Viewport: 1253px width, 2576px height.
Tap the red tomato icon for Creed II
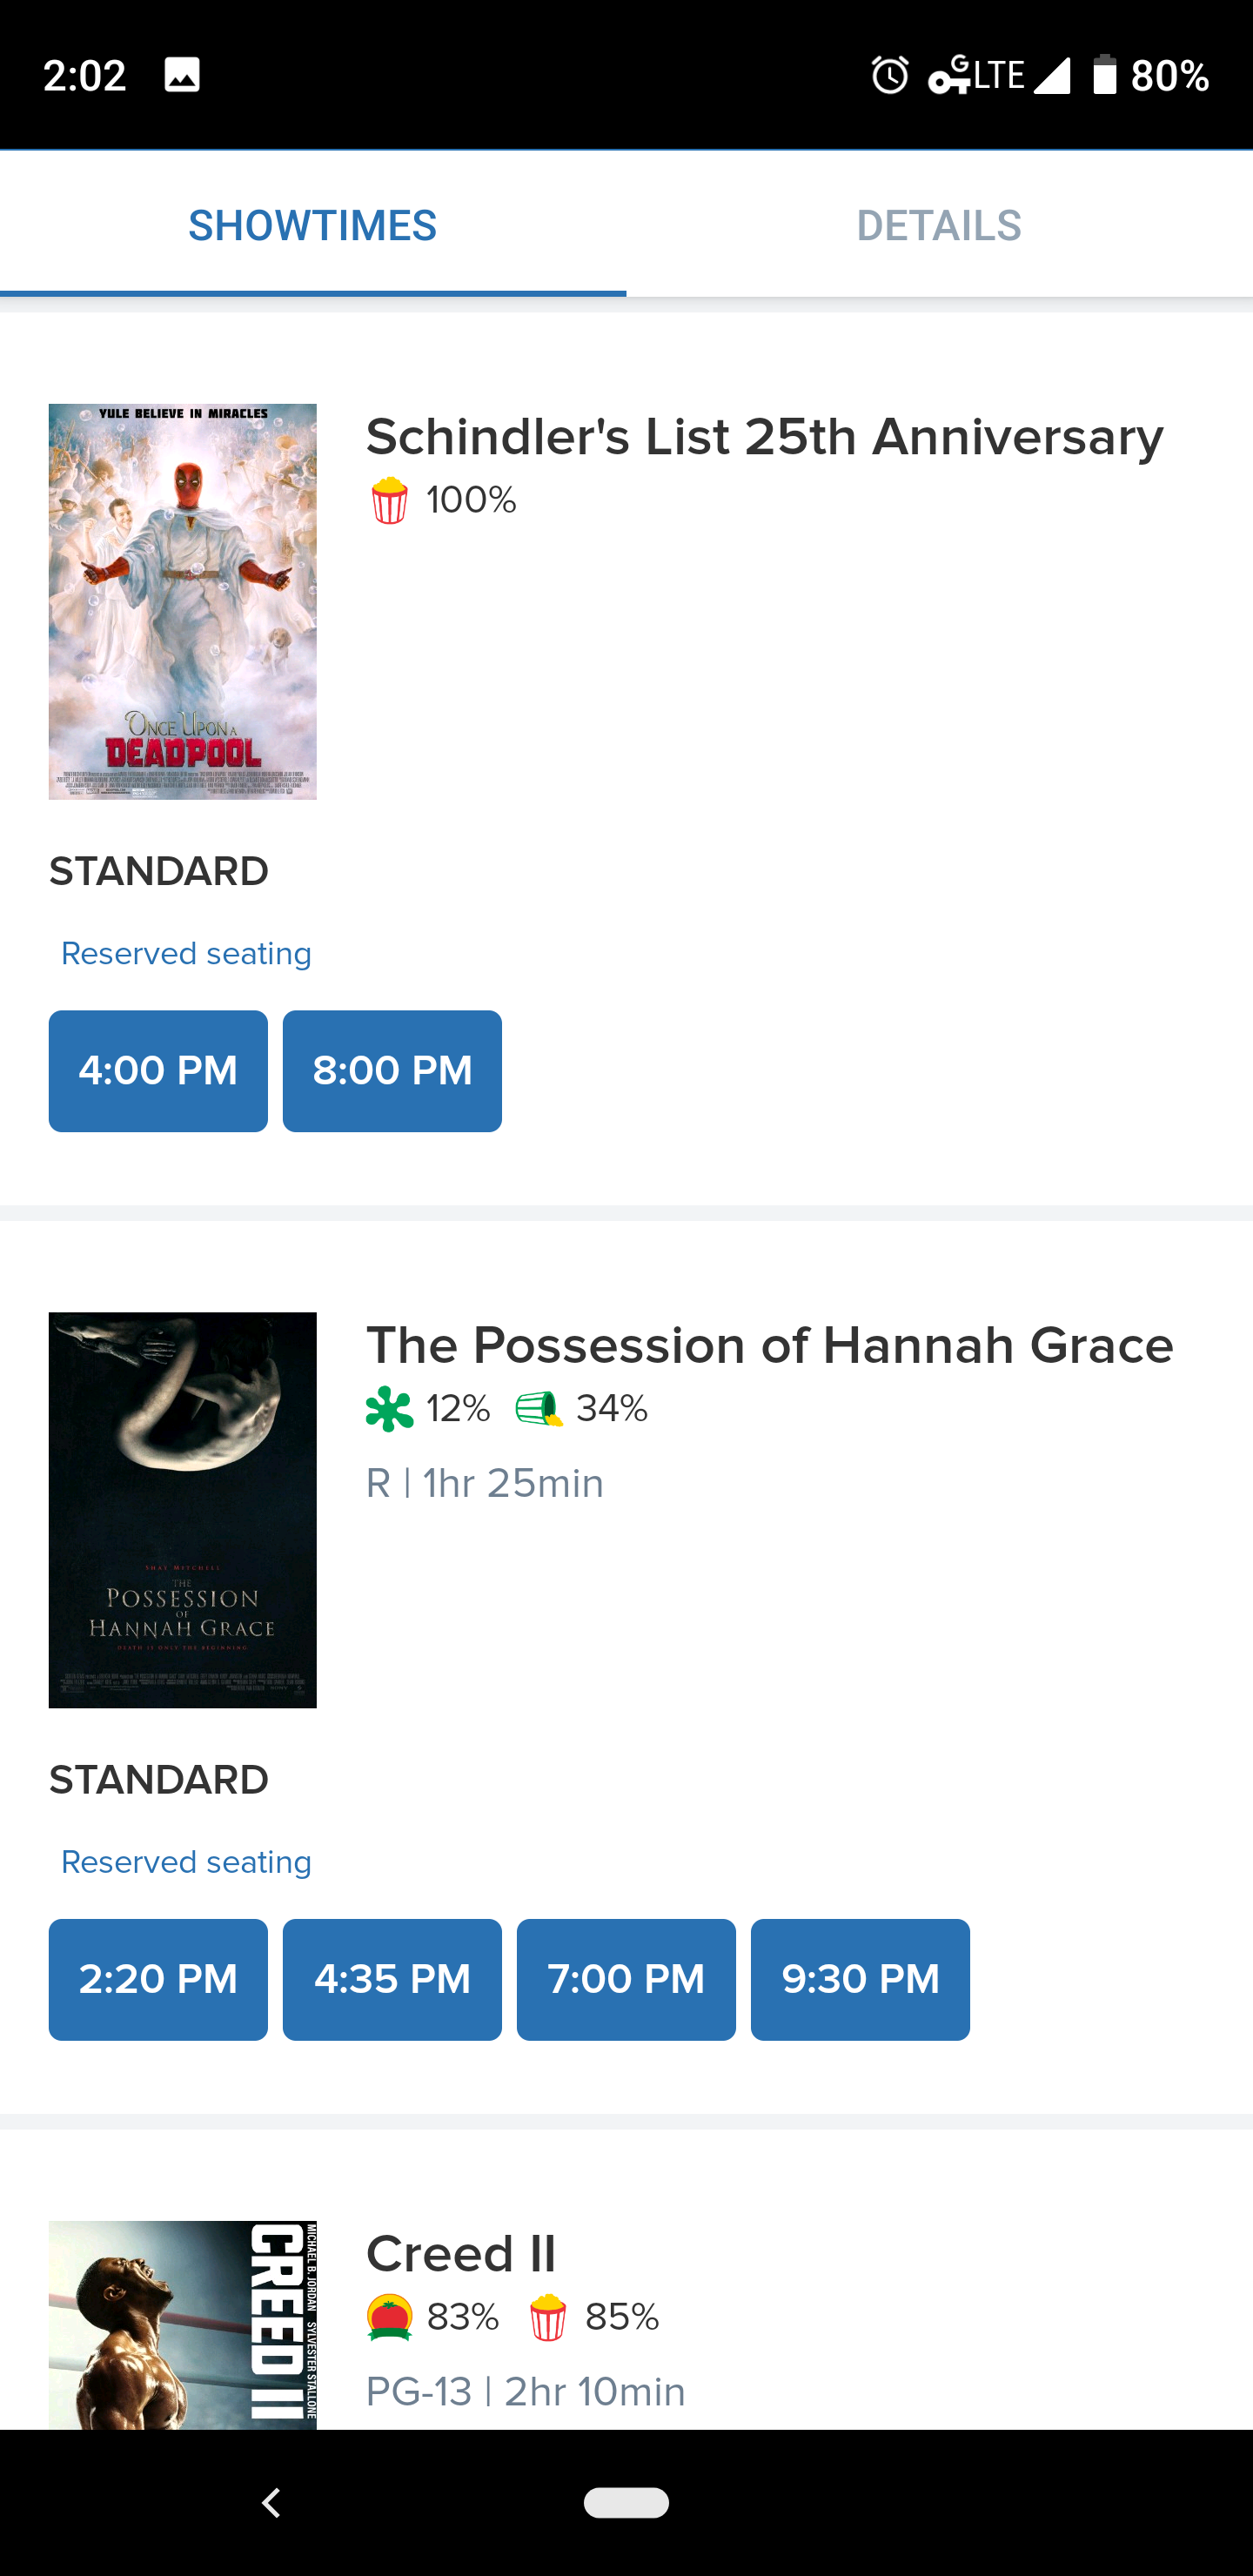click(389, 2317)
